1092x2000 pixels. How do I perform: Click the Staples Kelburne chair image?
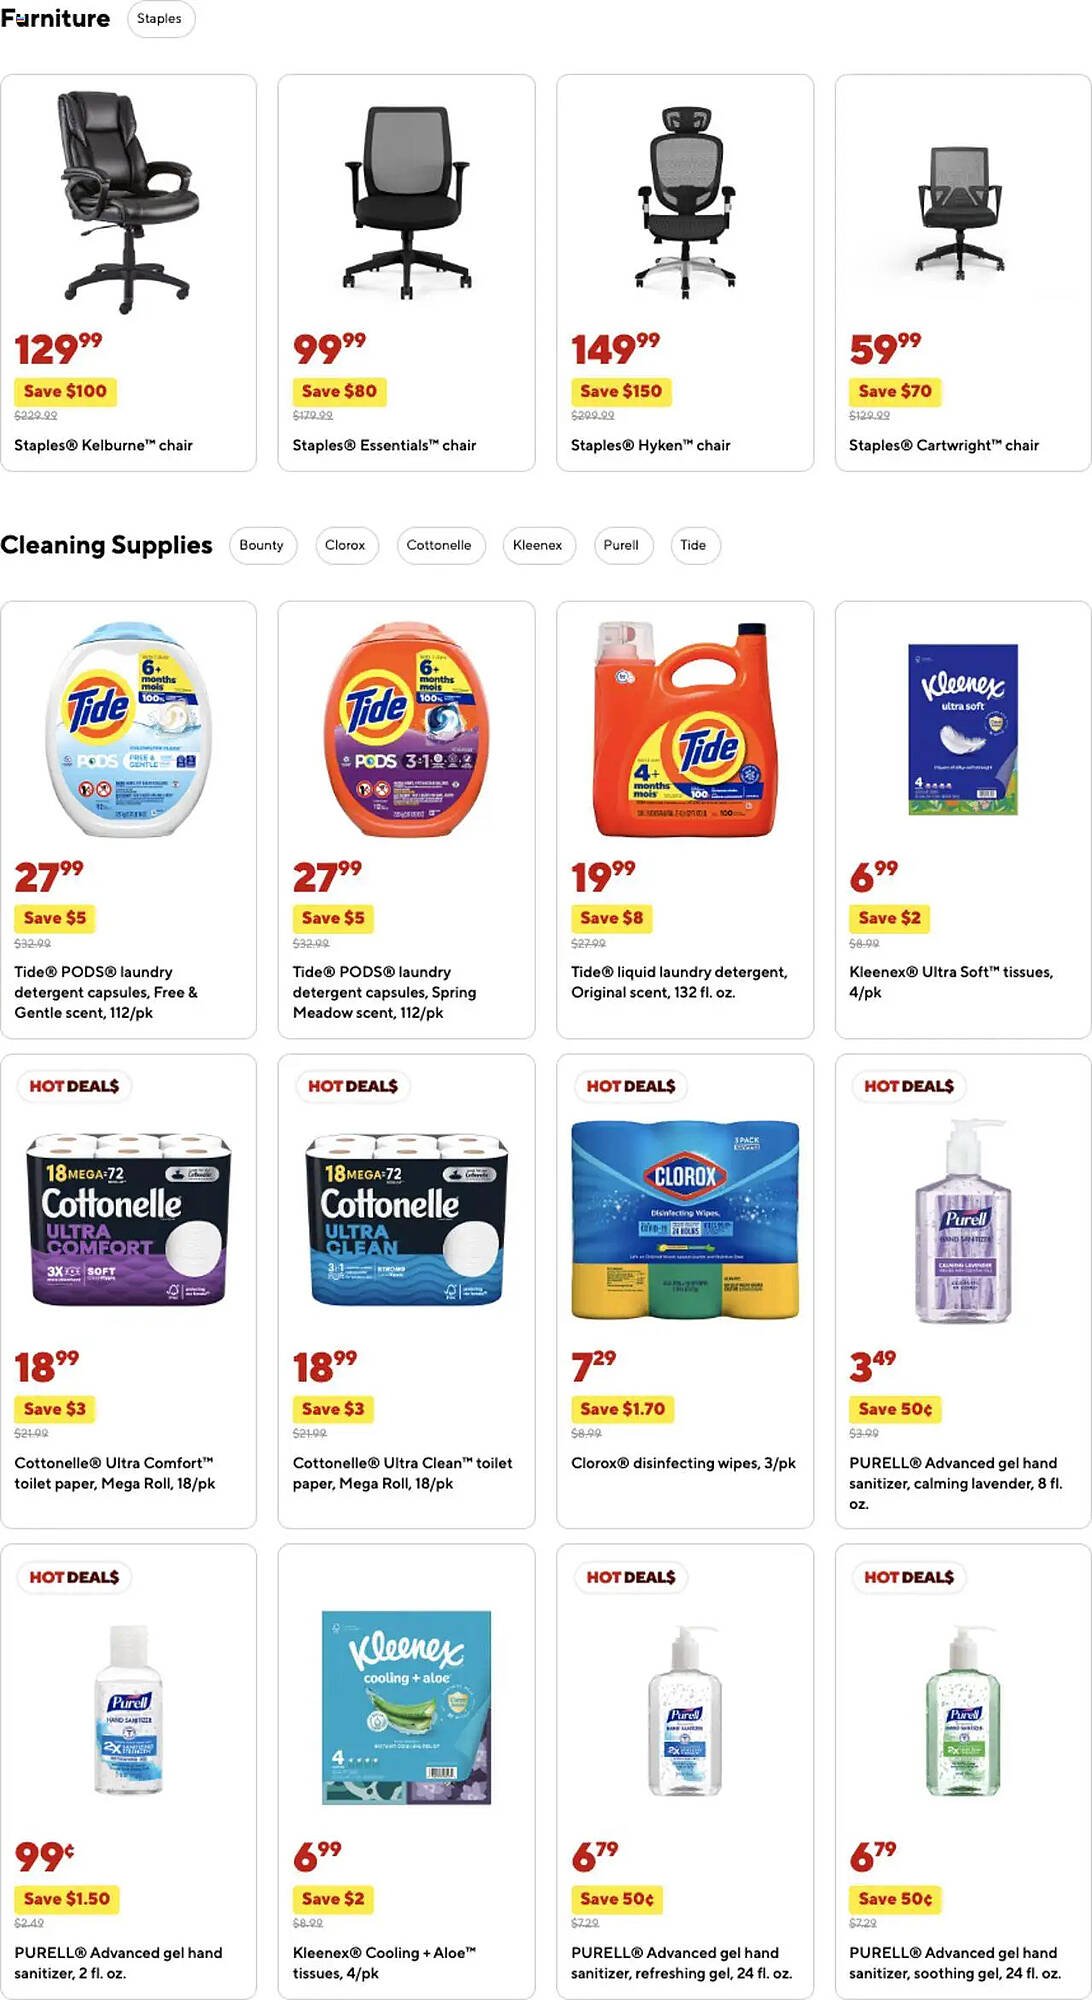click(128, 199)
